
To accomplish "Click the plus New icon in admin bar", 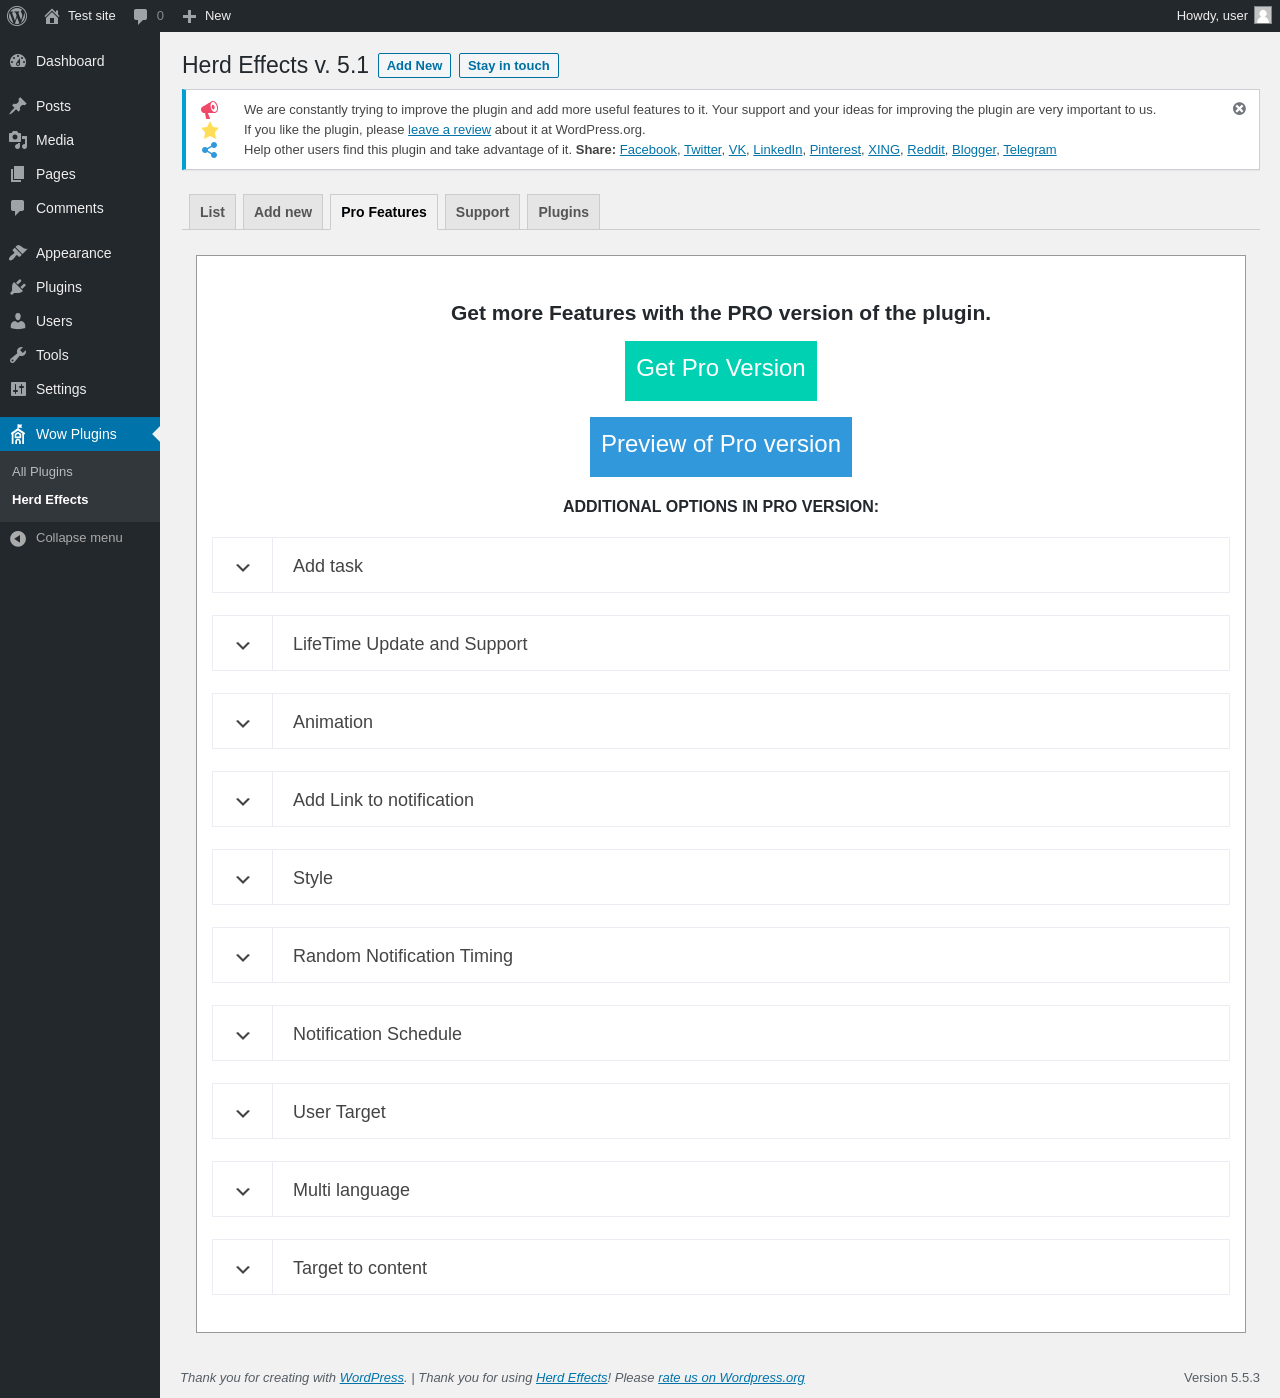I will (189, 16).
